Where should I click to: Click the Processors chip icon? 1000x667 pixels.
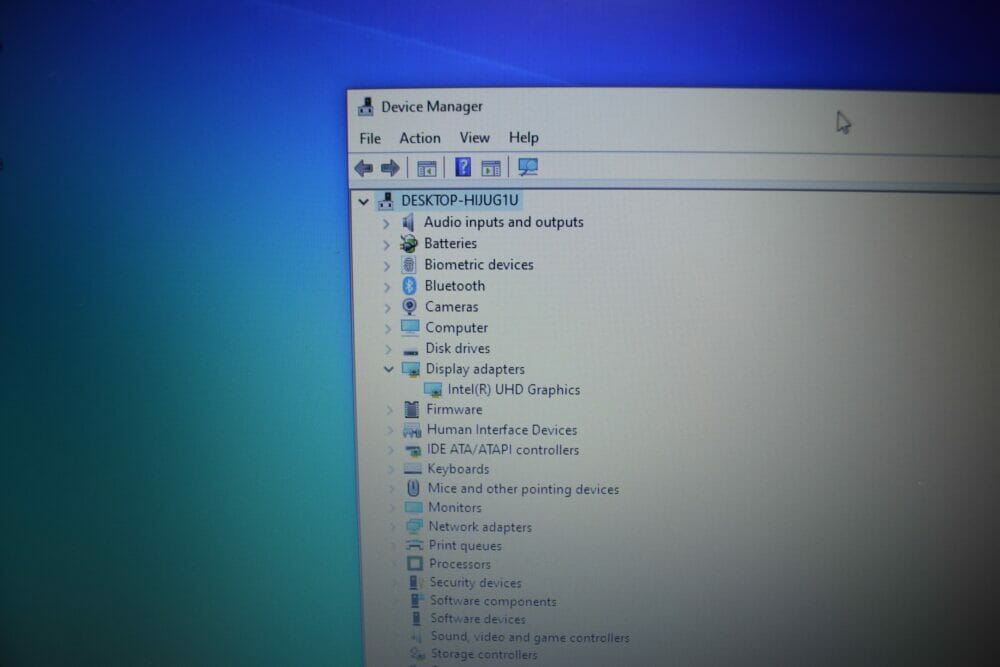point(415,564)
